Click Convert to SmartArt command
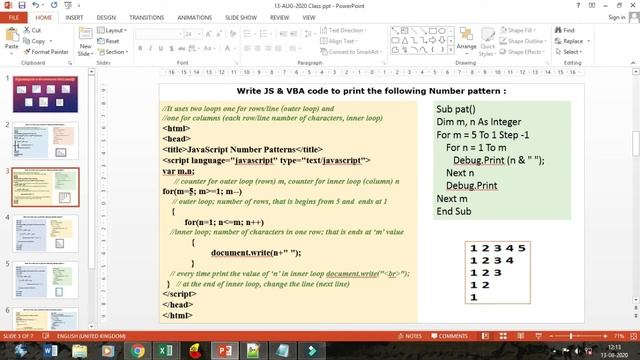 [x=351, y=52]
